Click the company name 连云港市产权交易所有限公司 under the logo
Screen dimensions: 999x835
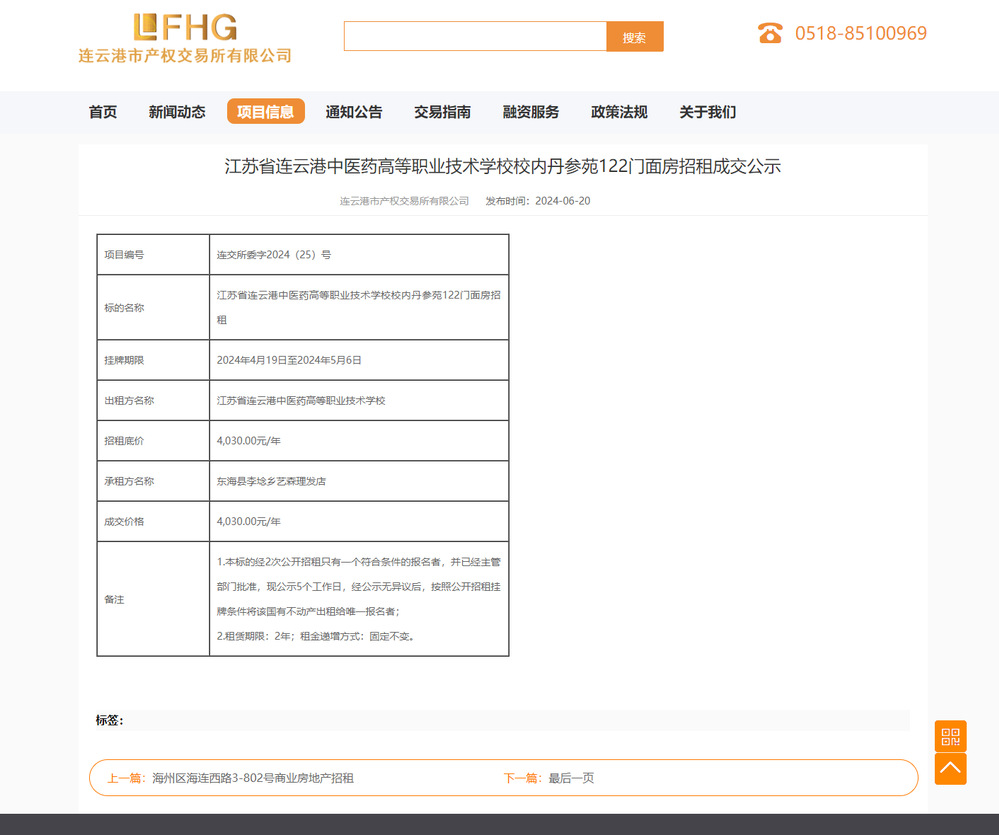pyautogui.click(x=185, y=56)
